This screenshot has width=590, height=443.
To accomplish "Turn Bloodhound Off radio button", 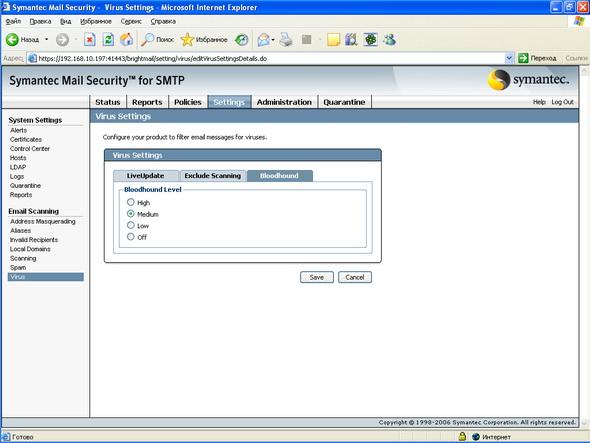I will (x=131, y=236).
